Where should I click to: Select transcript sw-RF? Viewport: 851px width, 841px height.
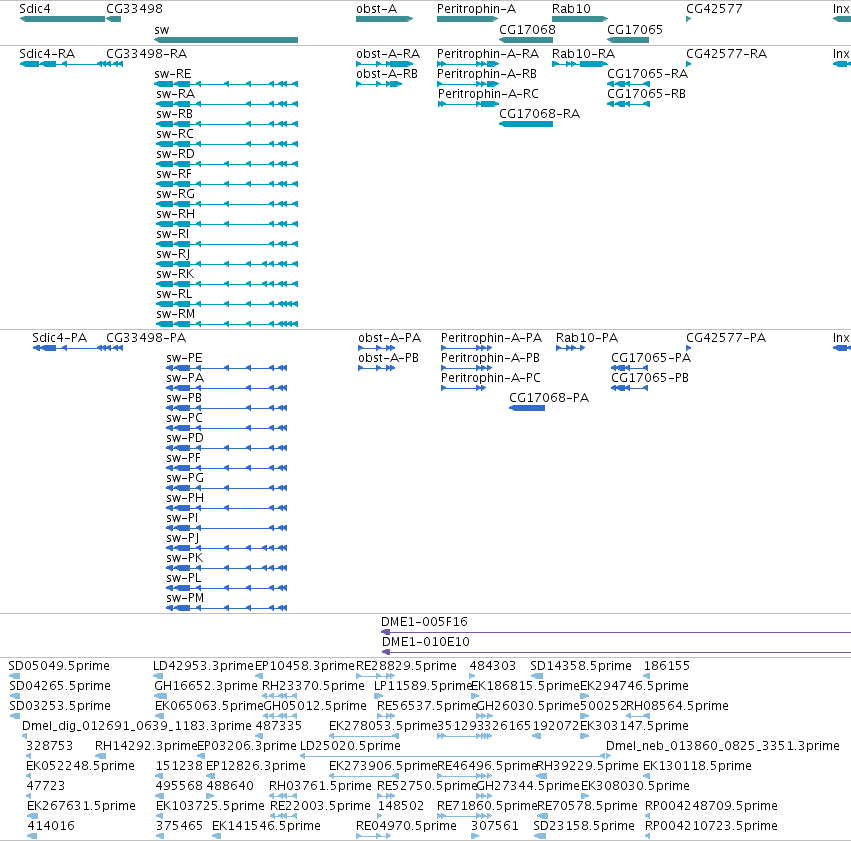point(226,184)
